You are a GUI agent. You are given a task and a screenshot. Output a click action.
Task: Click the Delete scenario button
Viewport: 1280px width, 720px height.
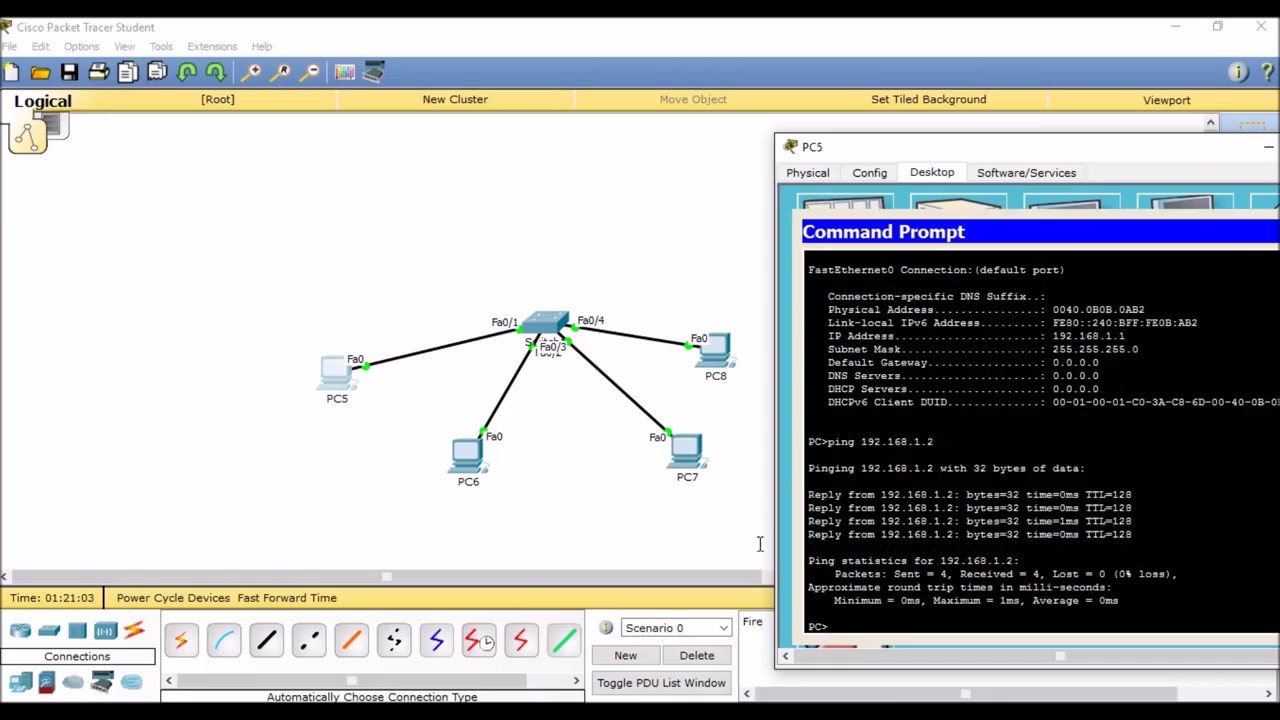tap(697, 656)
